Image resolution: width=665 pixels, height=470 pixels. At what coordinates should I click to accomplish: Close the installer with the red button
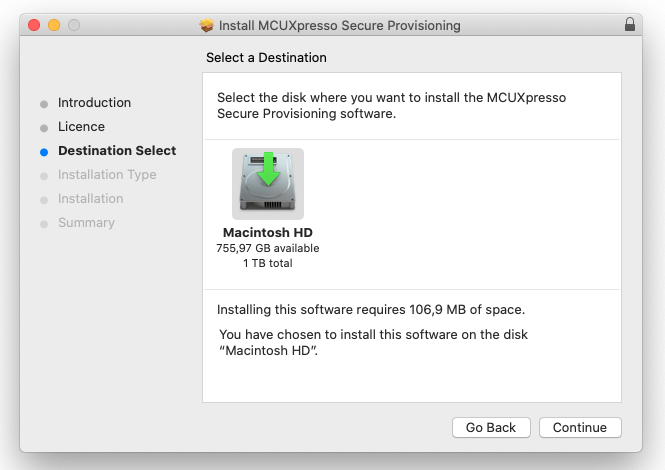tap(34, 24)
